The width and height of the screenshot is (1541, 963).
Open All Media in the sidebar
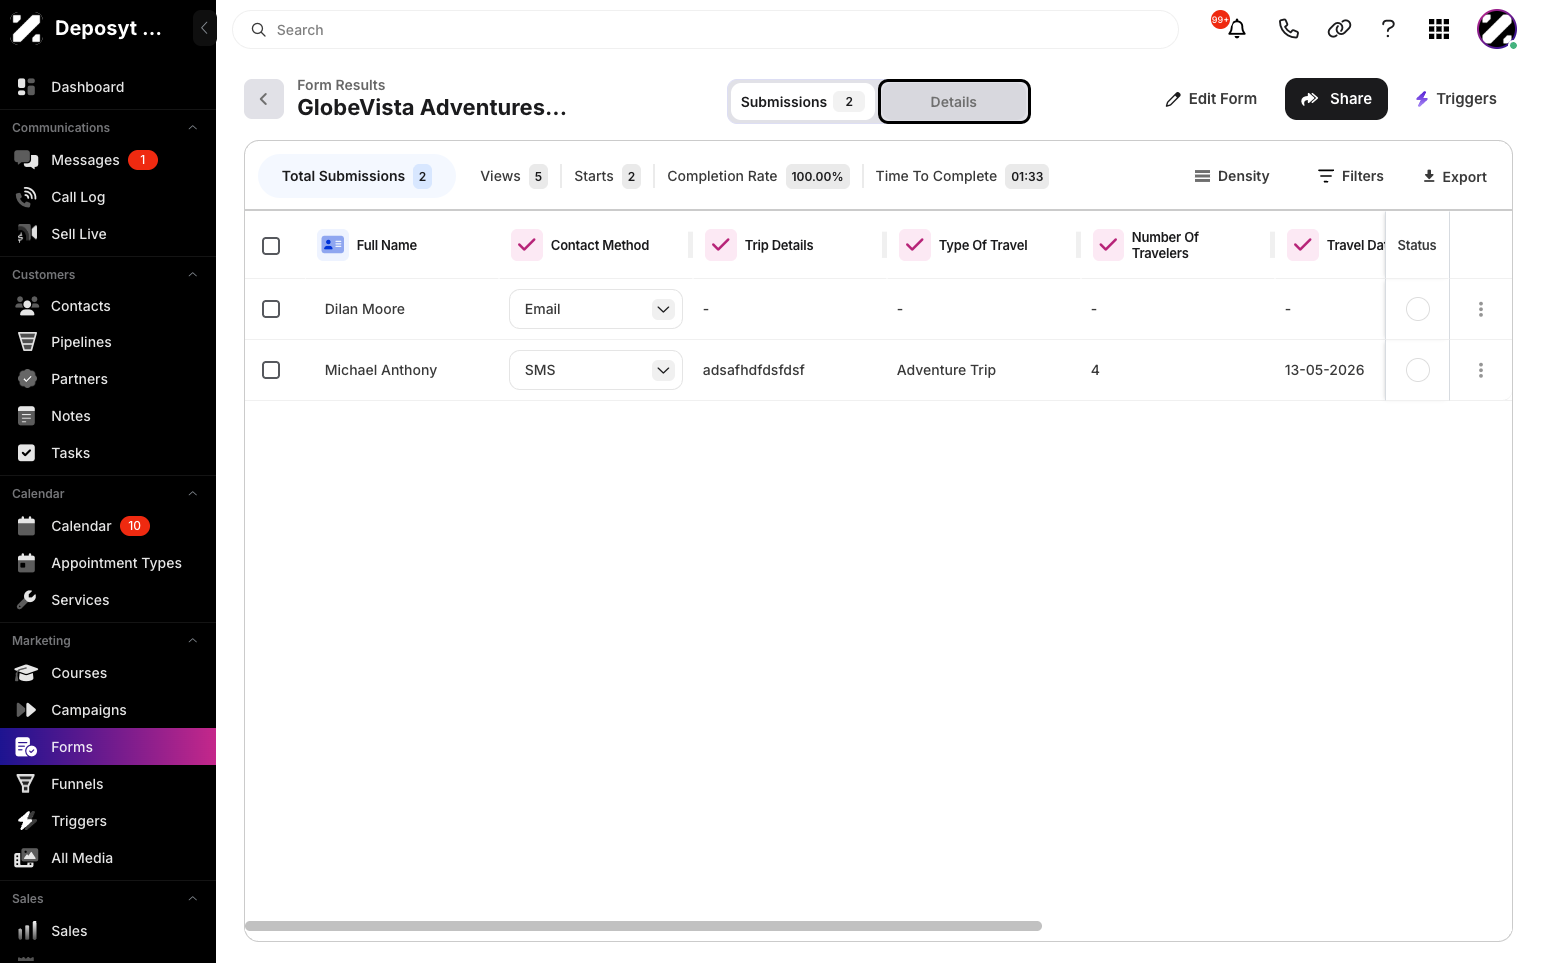(x=108, y=858)
